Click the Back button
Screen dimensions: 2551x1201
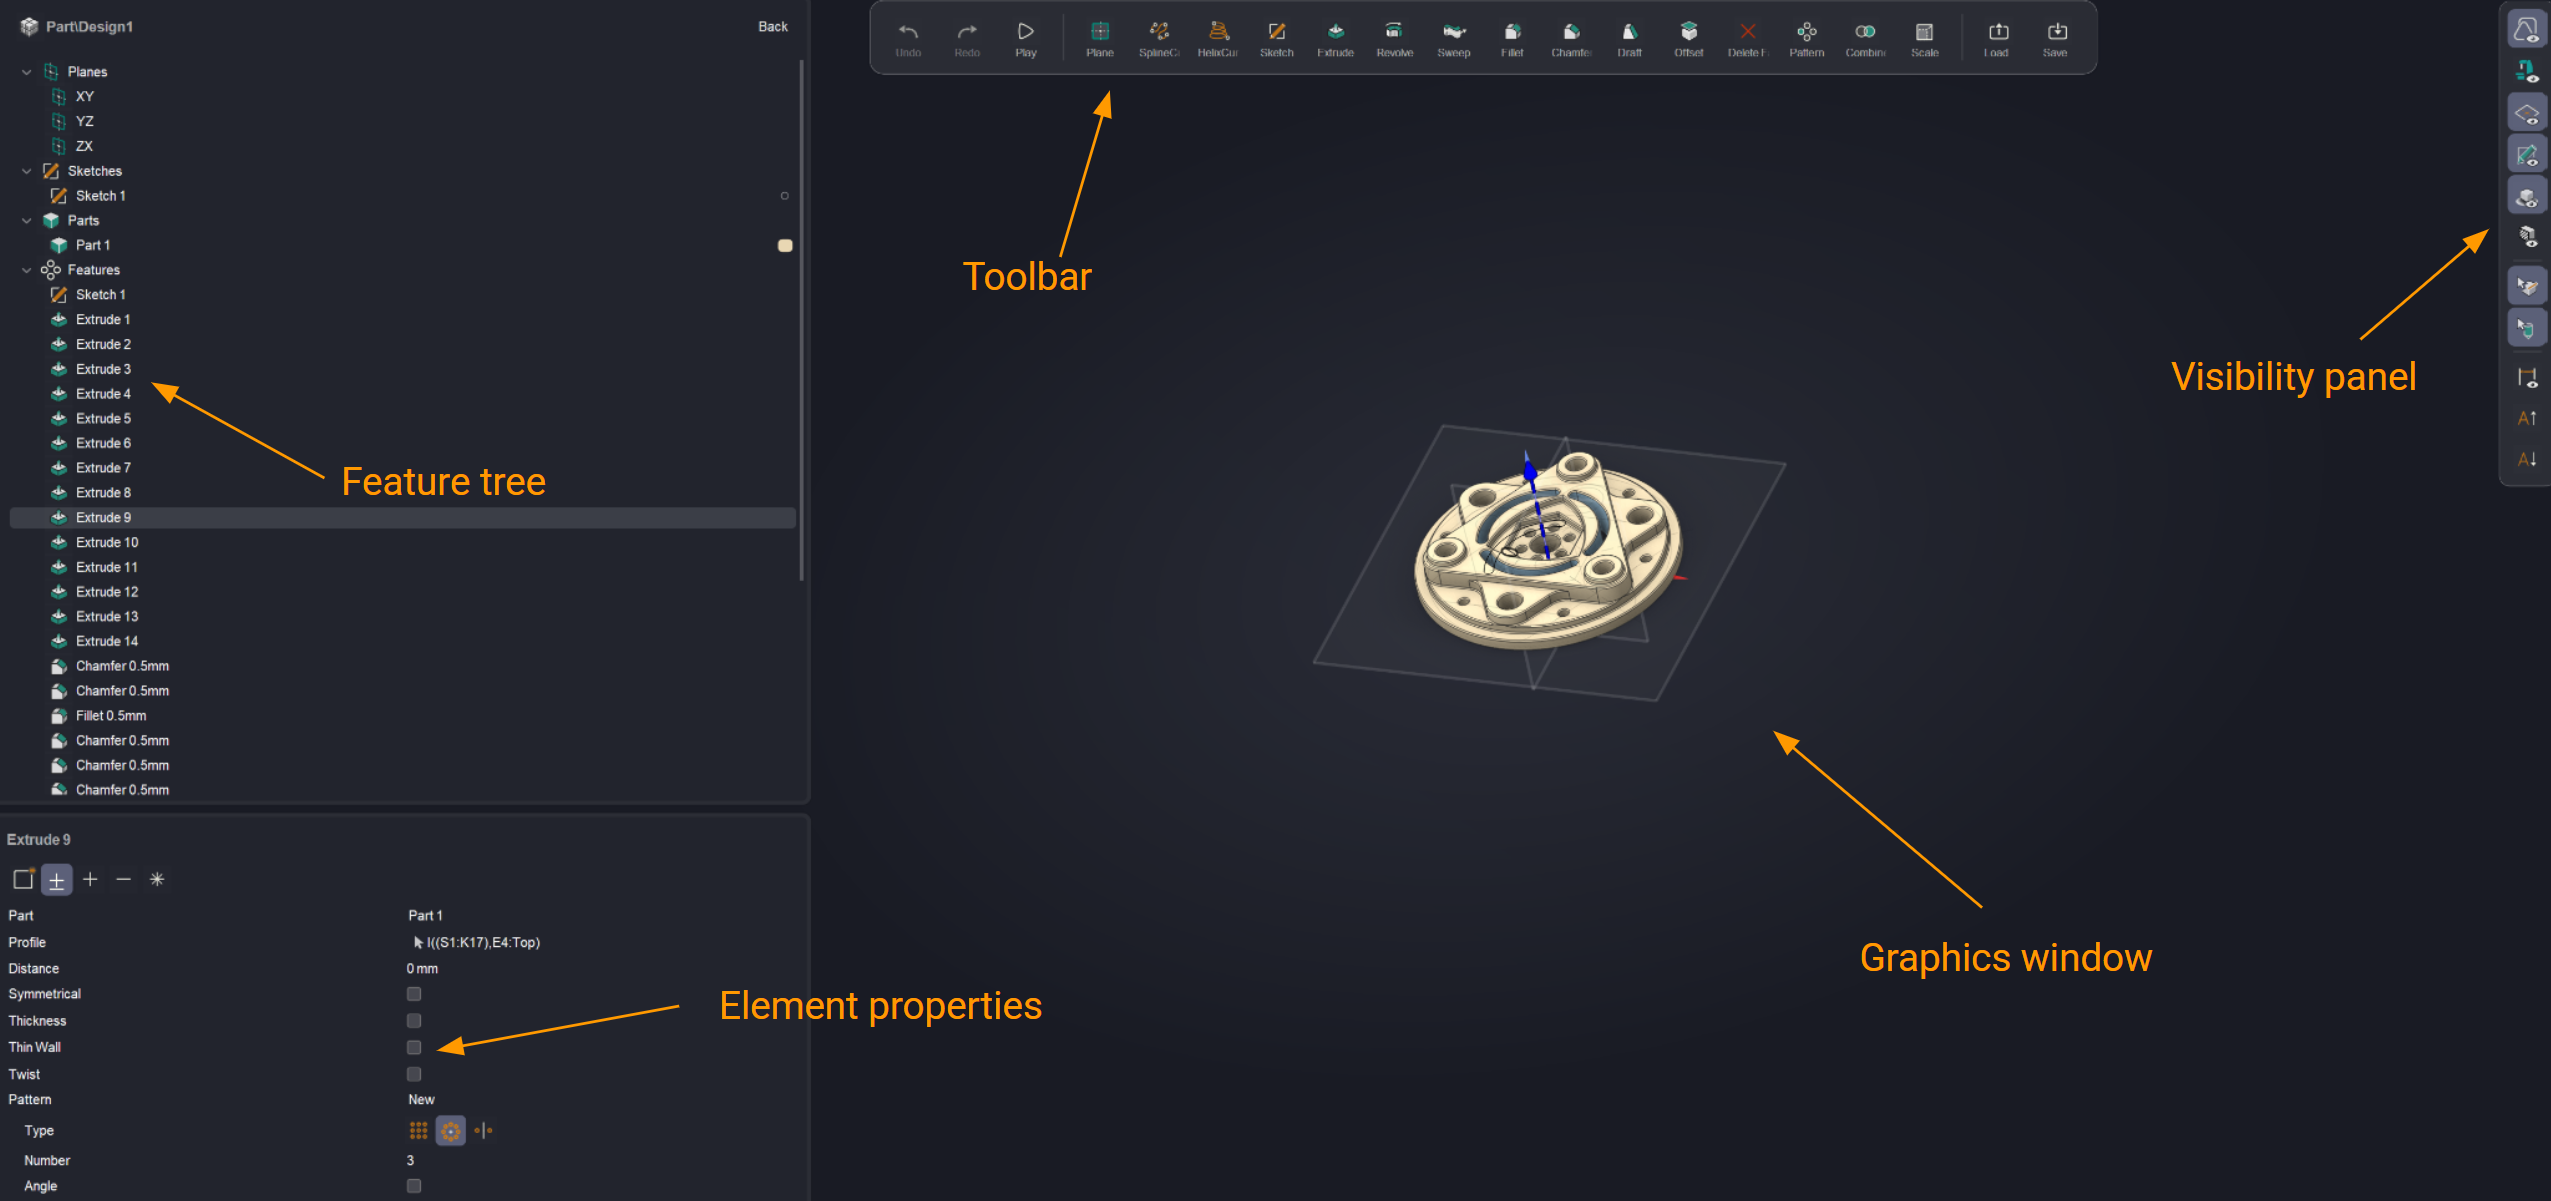(772, 27)
